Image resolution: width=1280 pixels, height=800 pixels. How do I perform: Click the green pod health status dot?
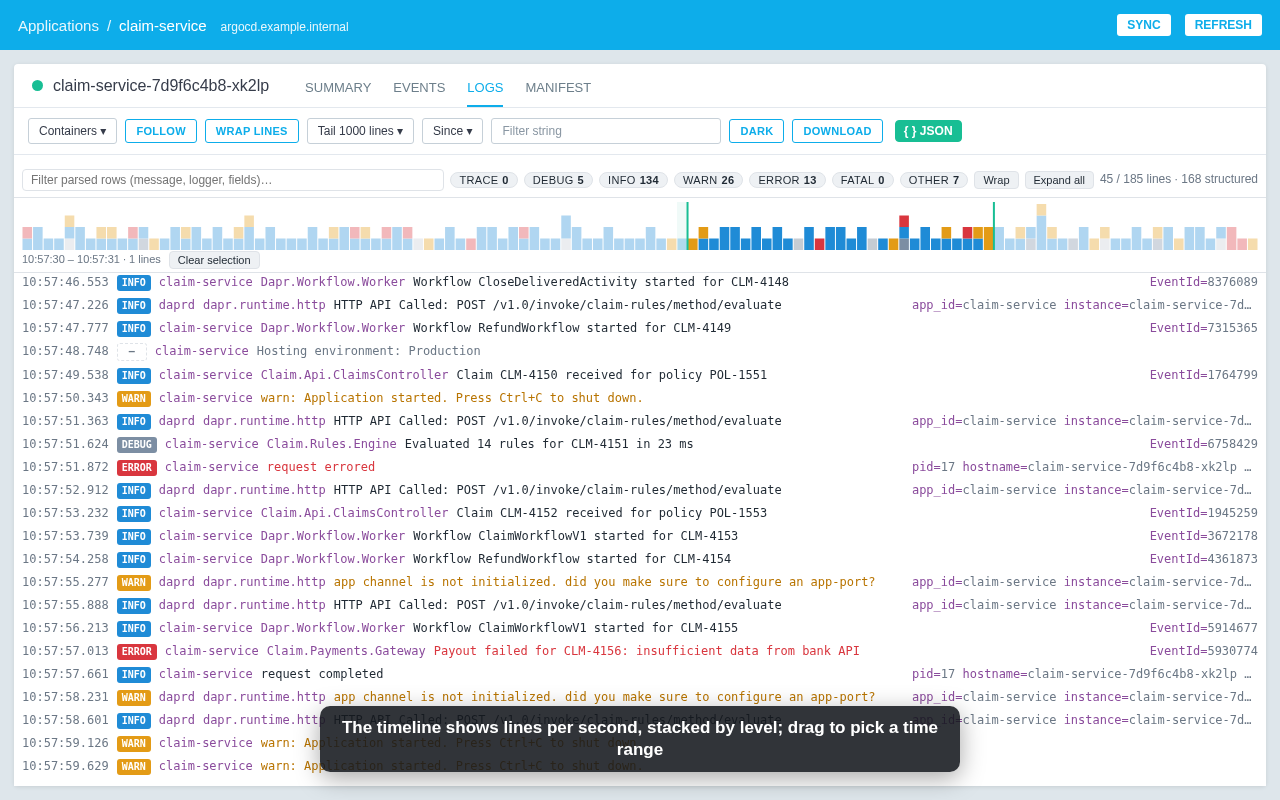pos(38,86)
